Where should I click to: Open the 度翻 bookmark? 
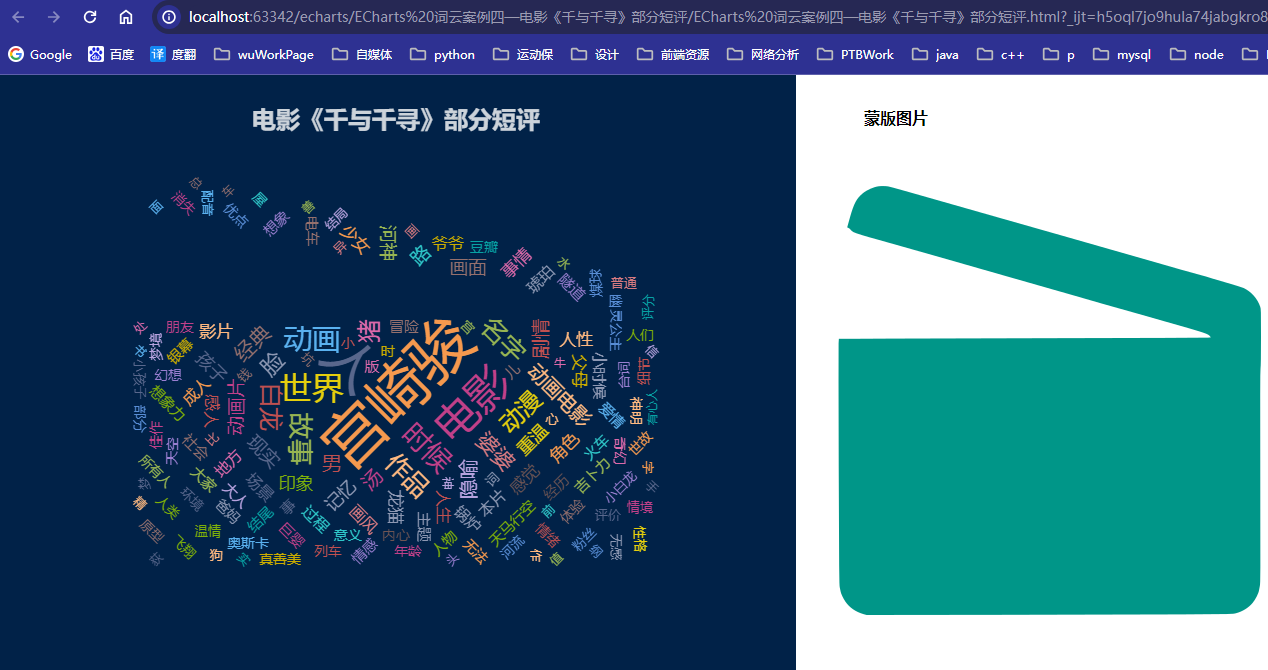(173, 54)
